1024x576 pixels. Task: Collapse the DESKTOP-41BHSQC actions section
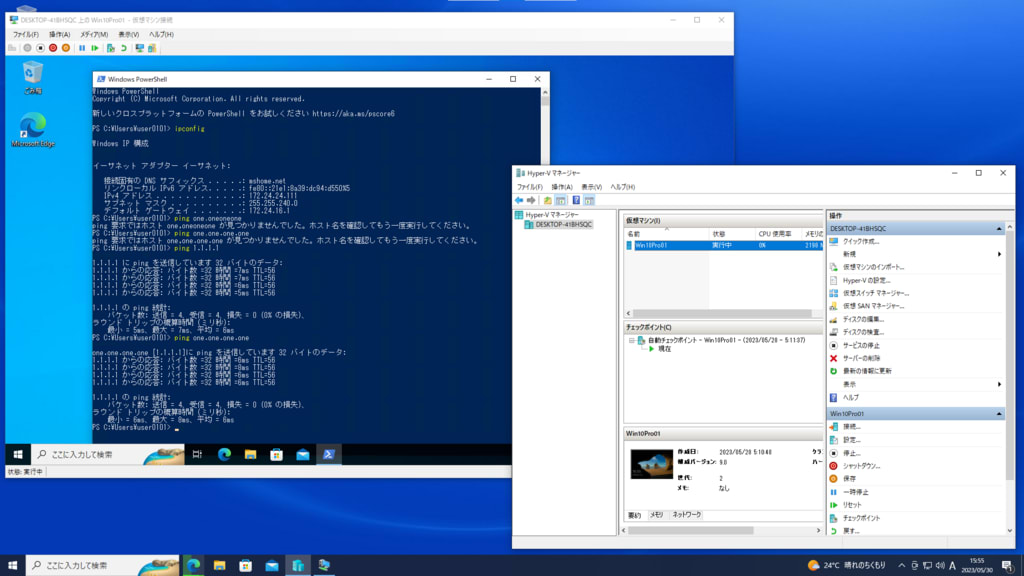click(999, 229)
